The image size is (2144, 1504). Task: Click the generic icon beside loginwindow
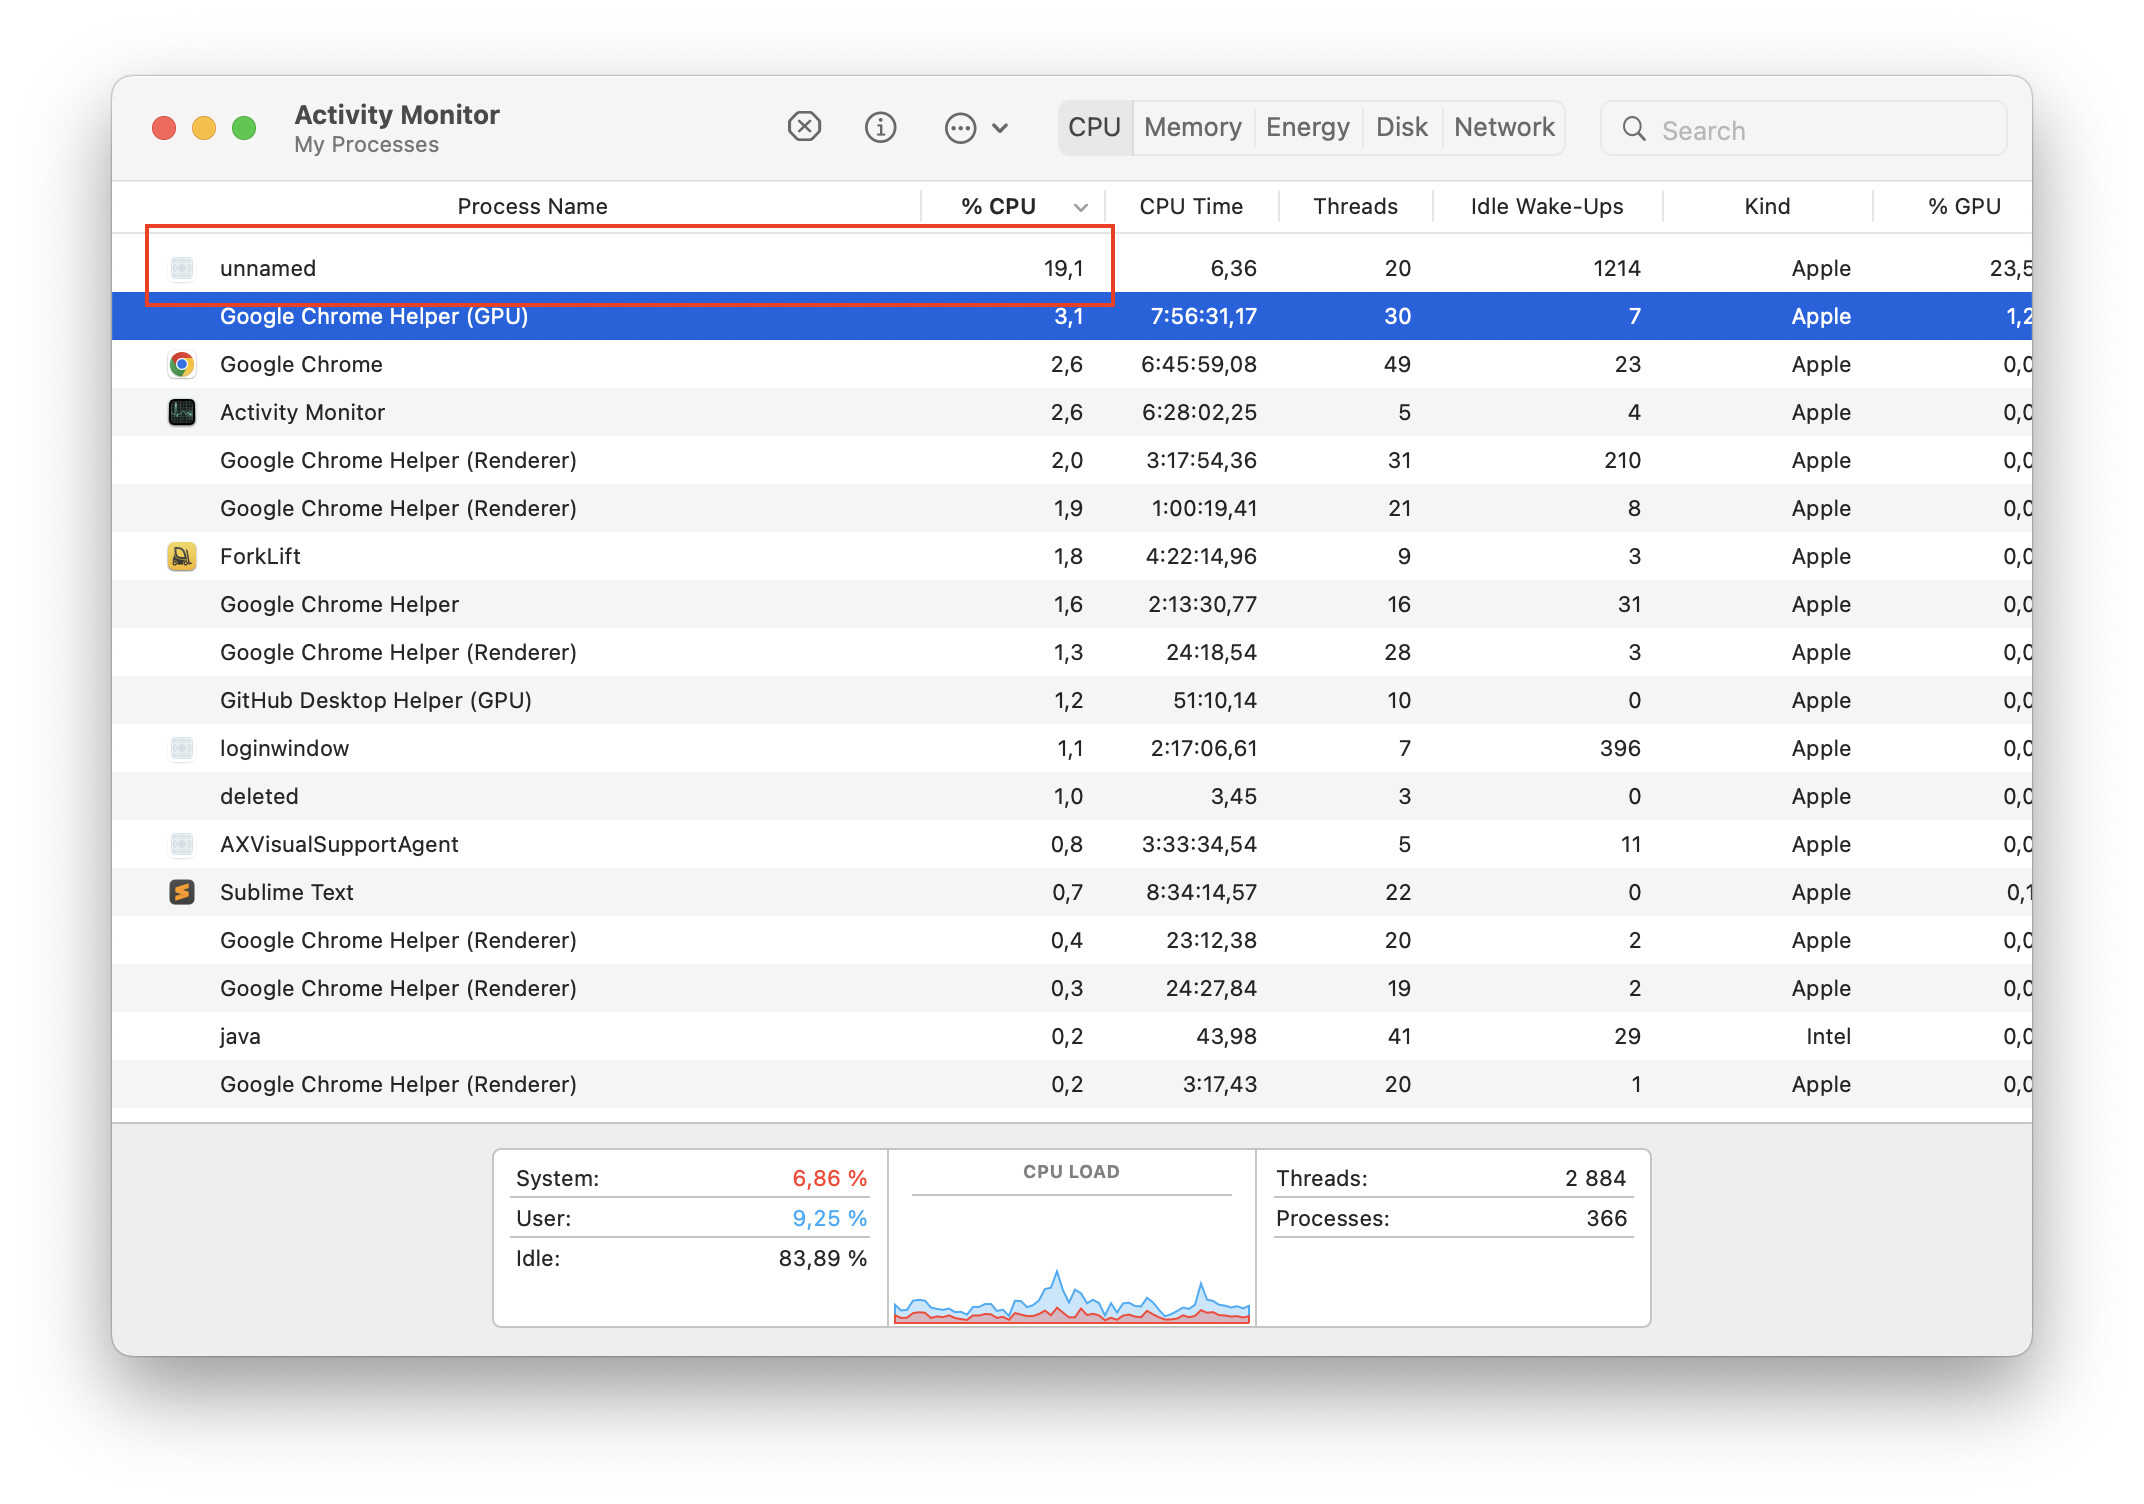coord(182,748)
